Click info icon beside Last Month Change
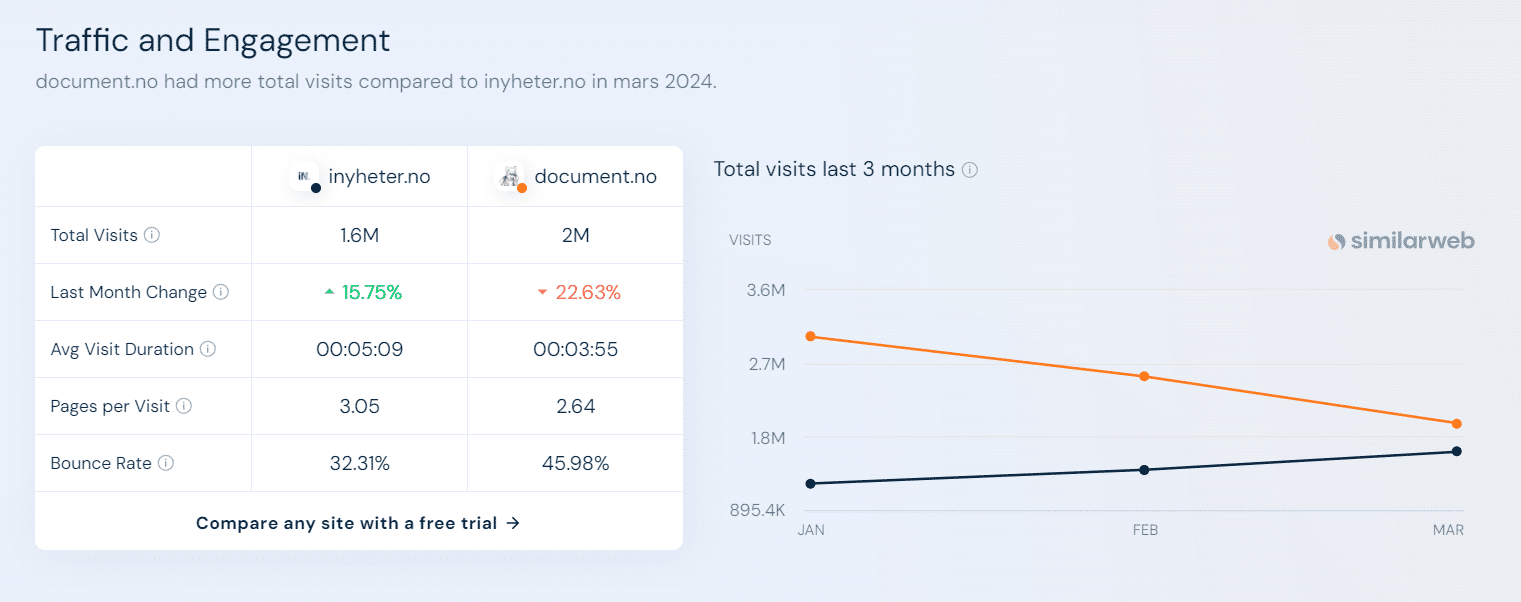Screen dimensions: 1521x602 [x=221, y=293]
